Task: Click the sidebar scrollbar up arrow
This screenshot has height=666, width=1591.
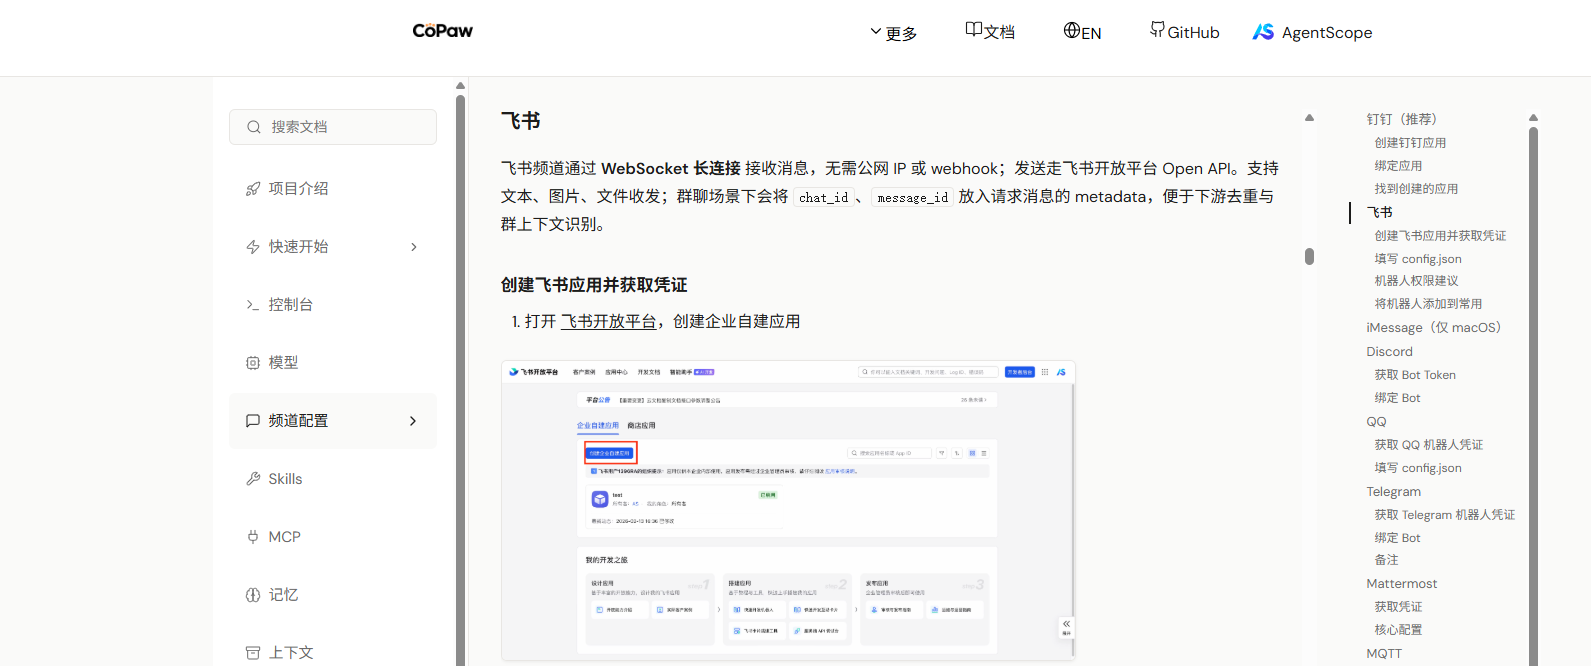Action: (x=460, y=85)
